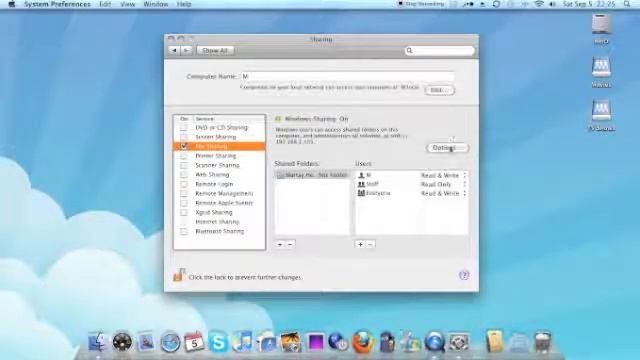Click the Computer Name field
This screenshot has width=640, height=360.
coord(348,76)
